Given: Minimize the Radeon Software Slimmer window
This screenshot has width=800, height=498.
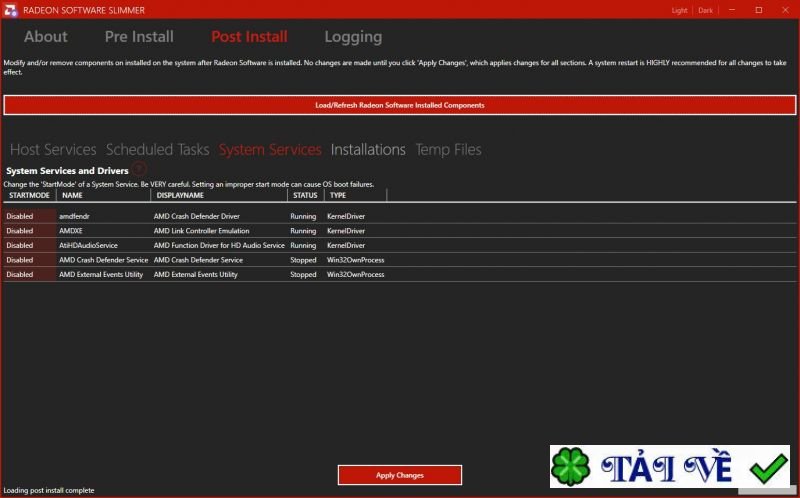Looking at the screenshot, I should [x=732, y=10].
